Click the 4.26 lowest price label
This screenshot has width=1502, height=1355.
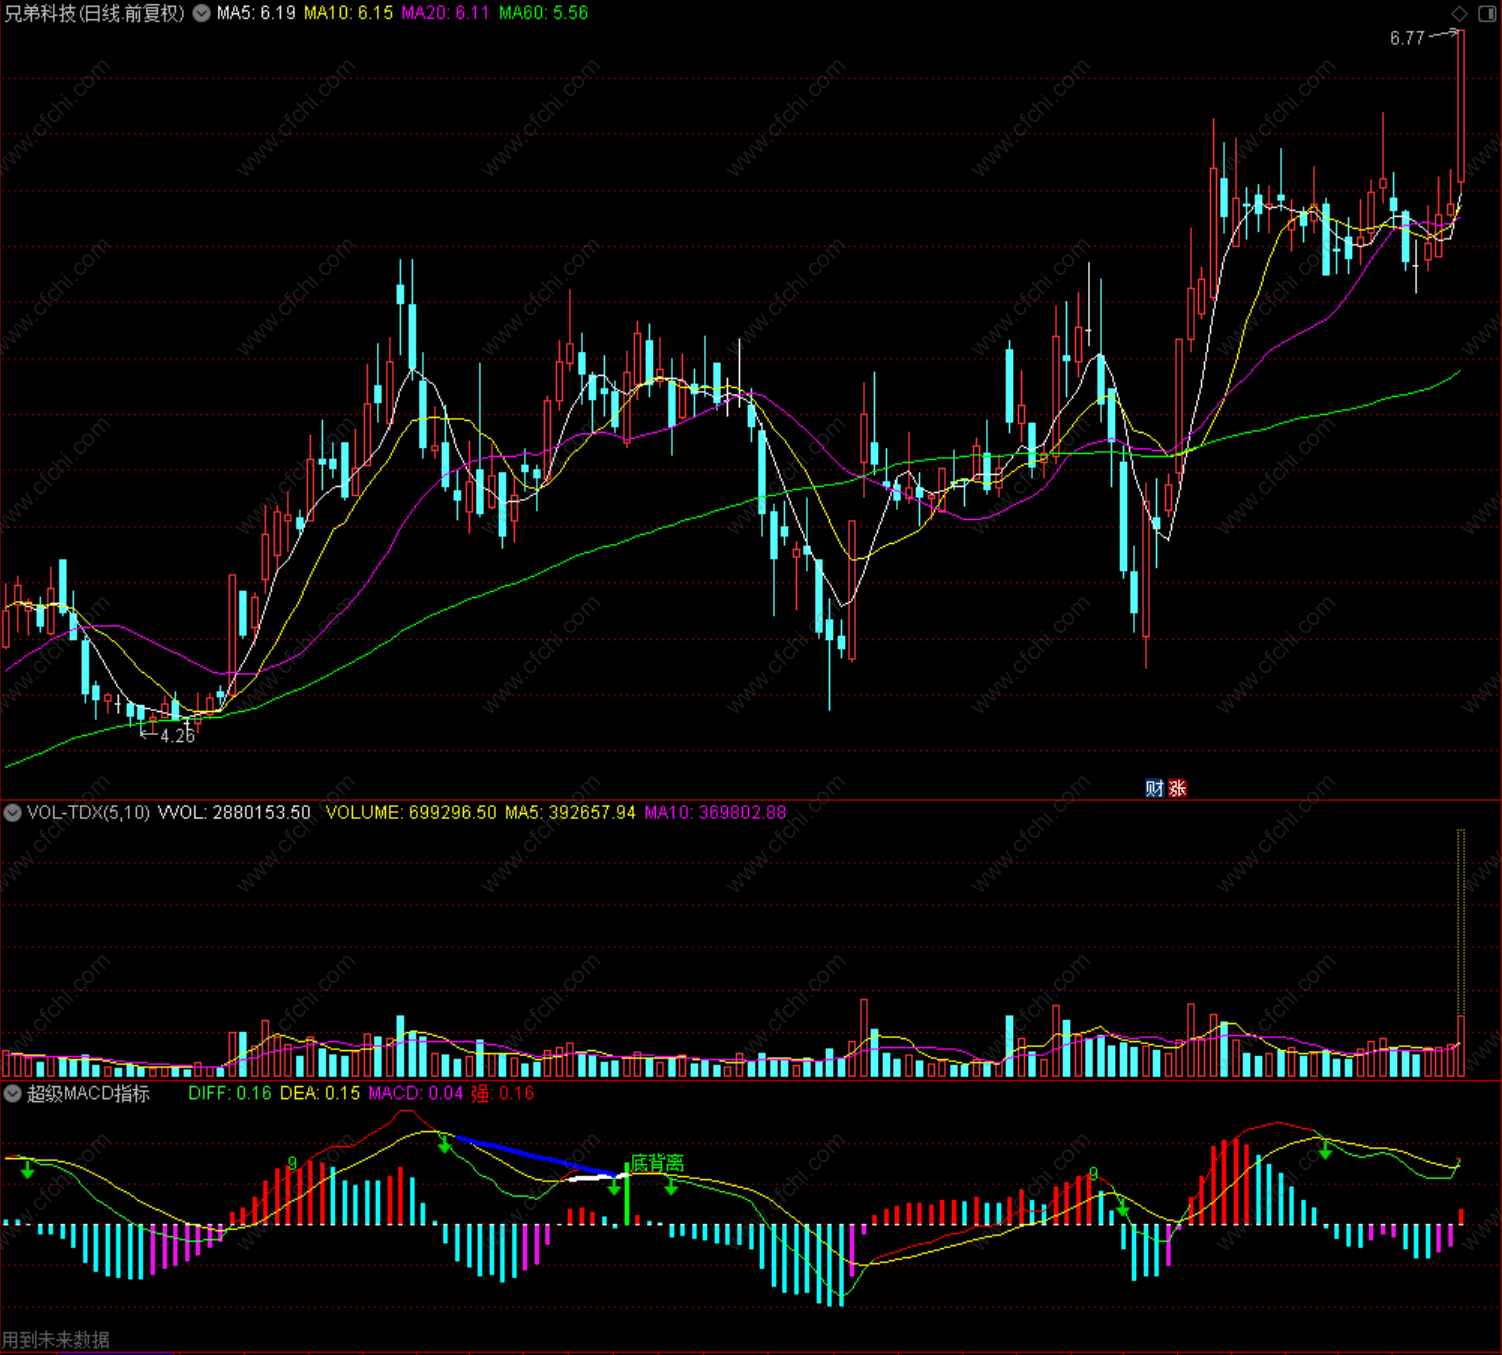coord(177,736)
